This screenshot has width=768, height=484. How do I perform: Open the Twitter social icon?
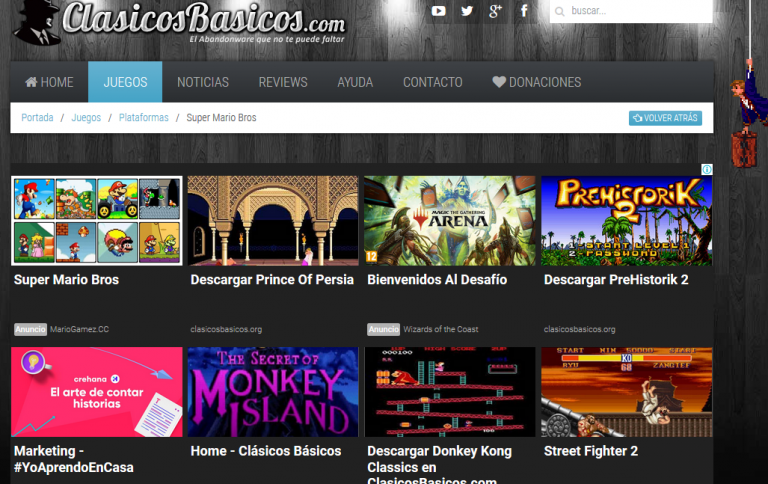467,11
